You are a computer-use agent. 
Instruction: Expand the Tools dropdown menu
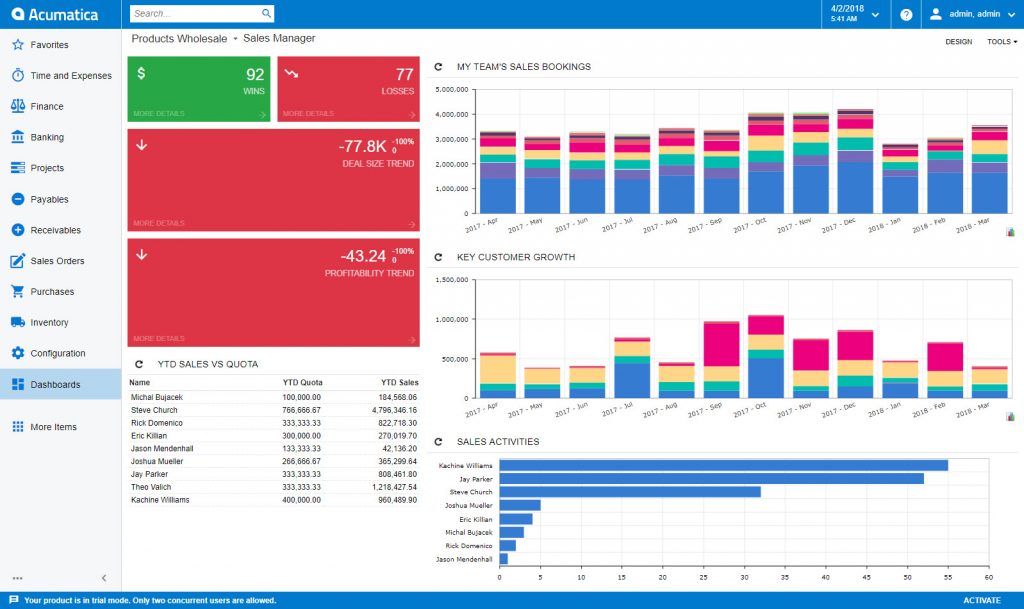pyautogui.click(x=1002, y=42)
